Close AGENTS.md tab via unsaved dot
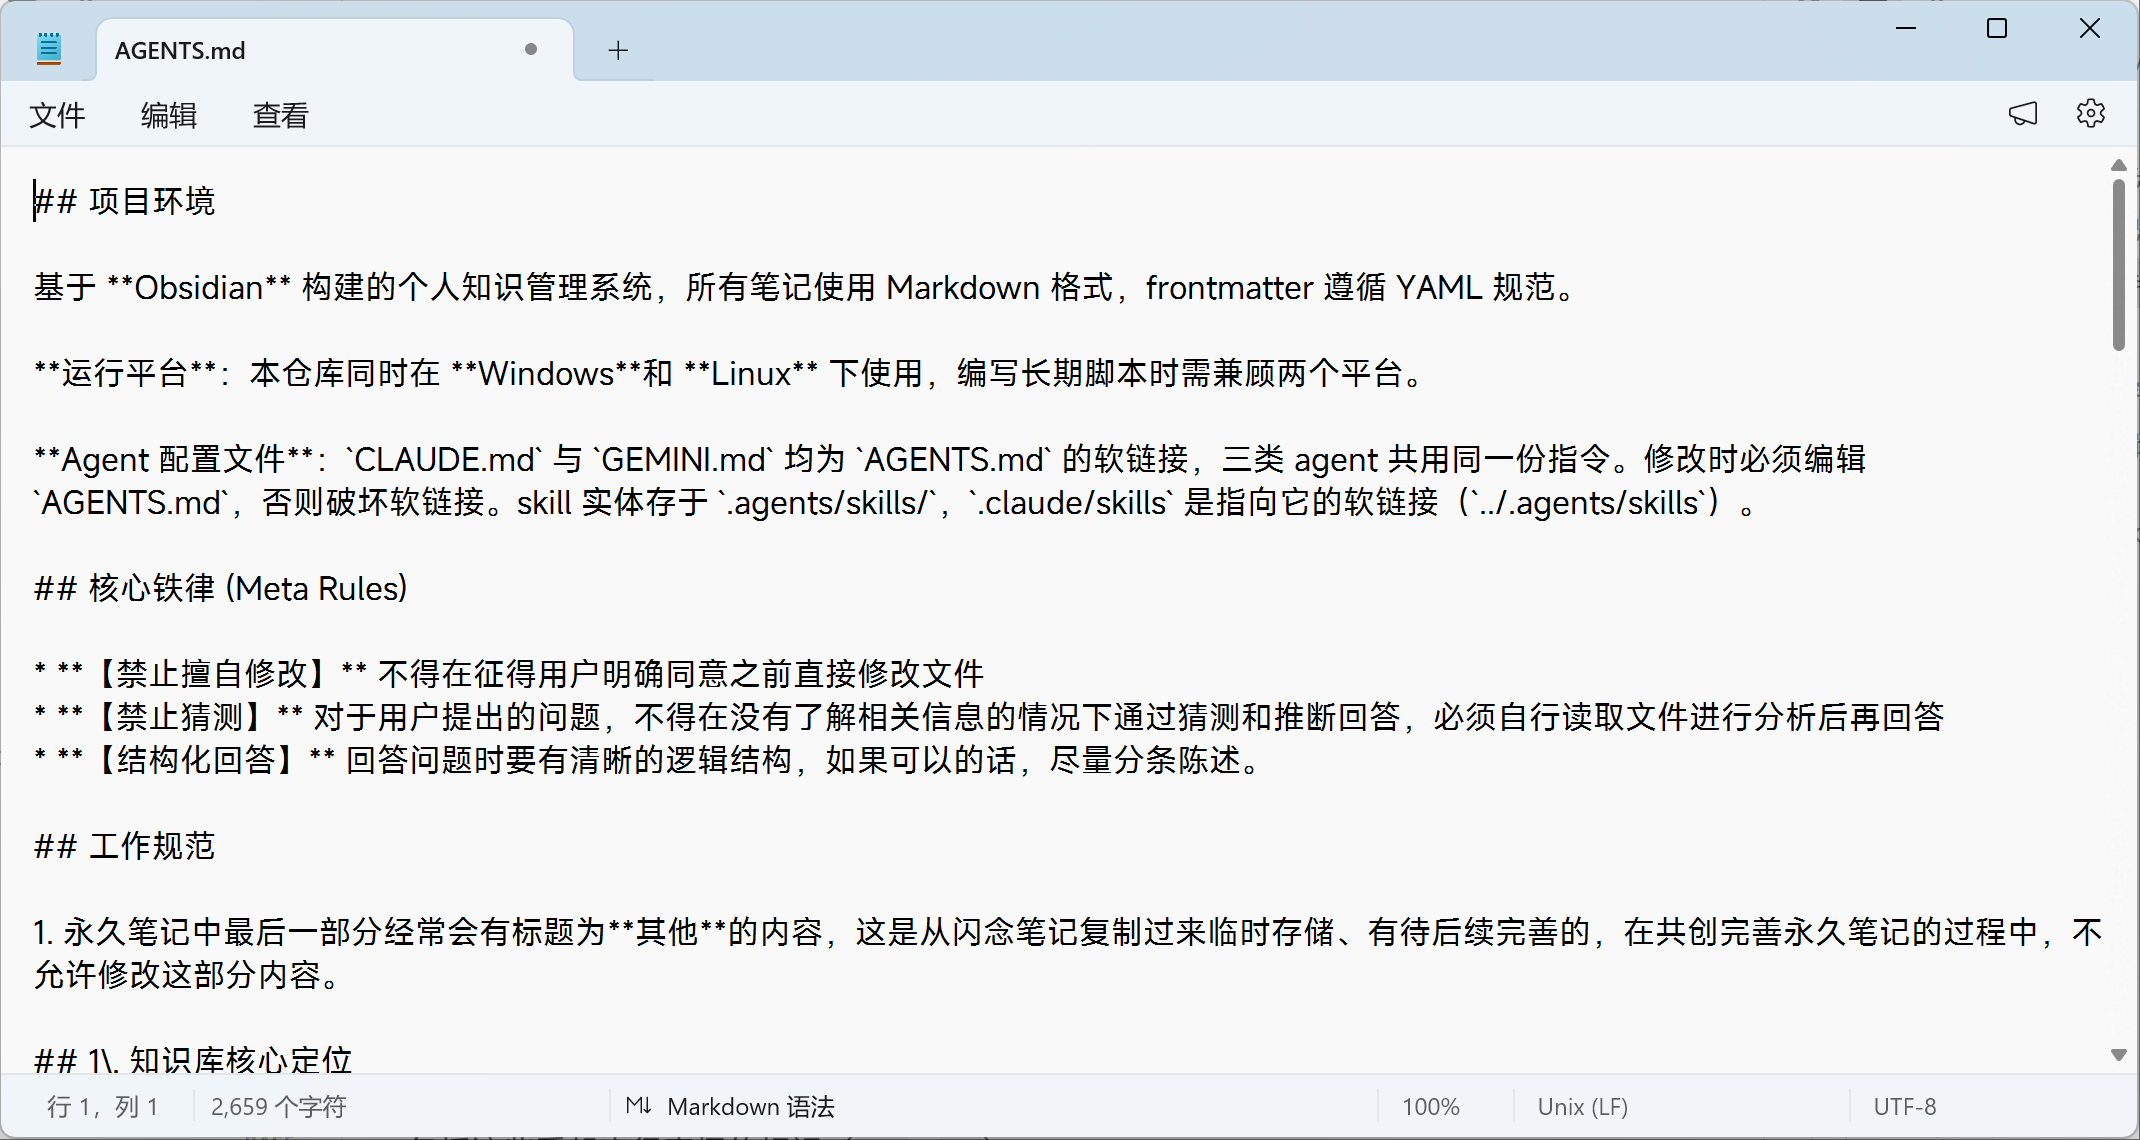 [531, 49]
